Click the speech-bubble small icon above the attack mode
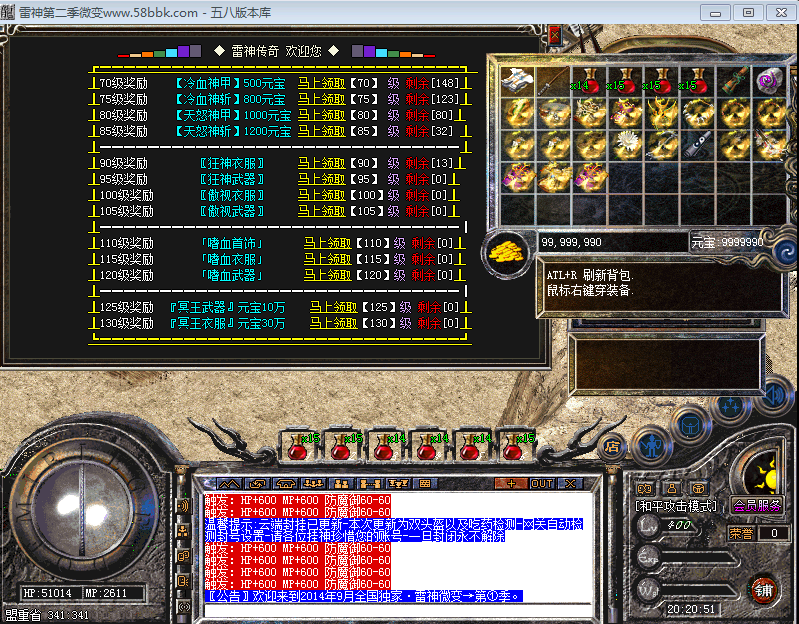Screen dimensions: 799x624 tap(645, 489)
